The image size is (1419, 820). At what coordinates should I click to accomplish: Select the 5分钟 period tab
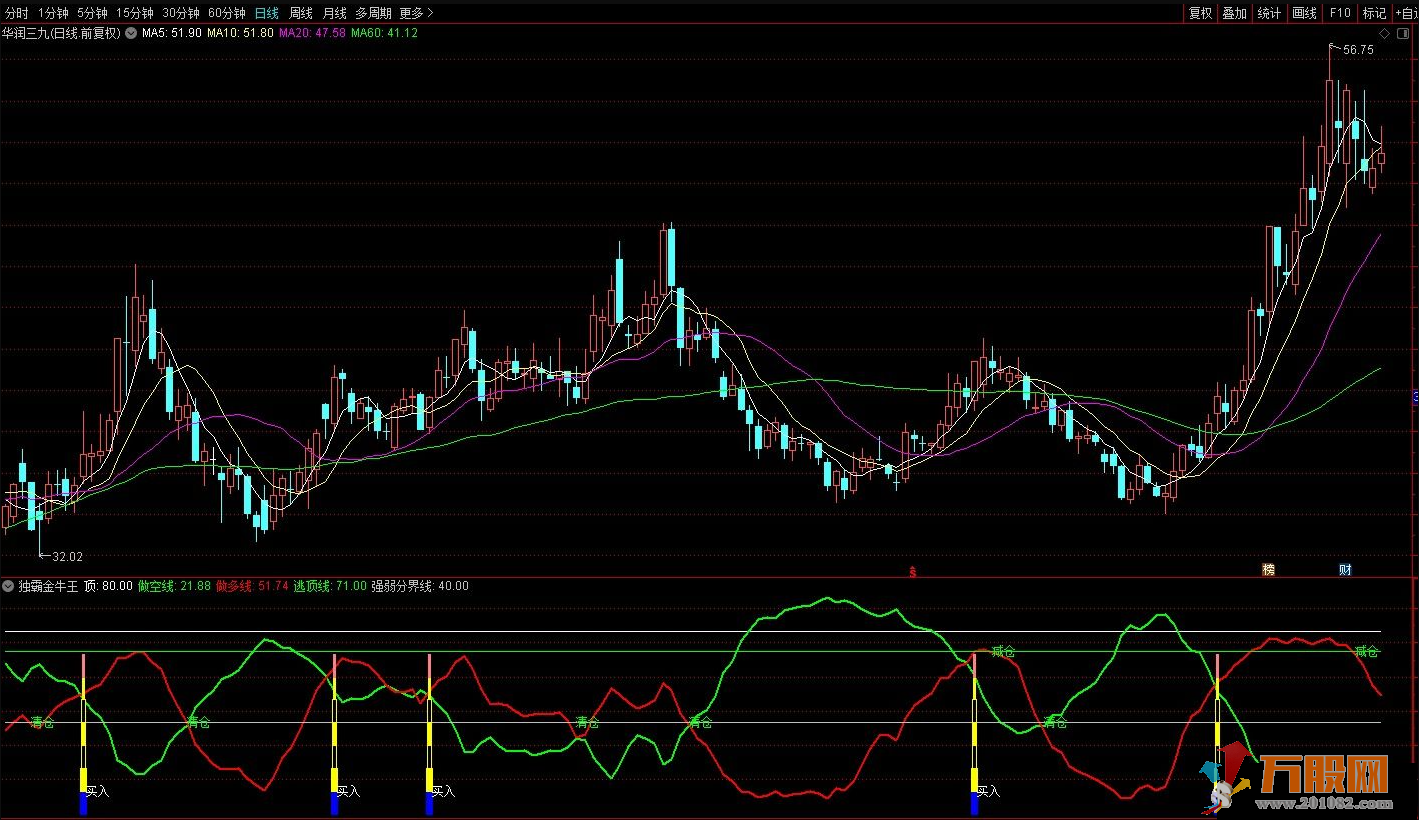pyautogui.click(x=92, y=13)
